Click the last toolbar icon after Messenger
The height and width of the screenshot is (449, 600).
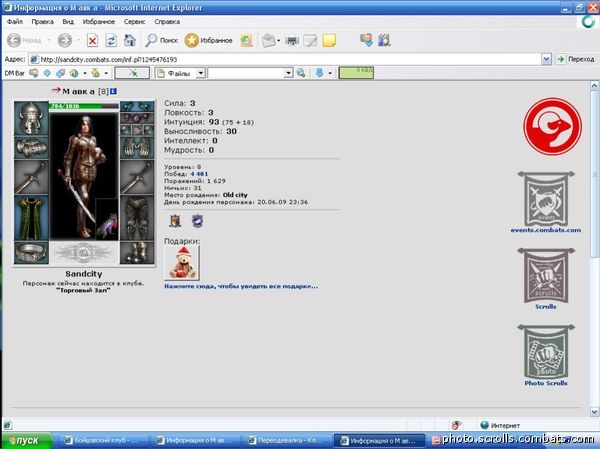click(384, 40)
